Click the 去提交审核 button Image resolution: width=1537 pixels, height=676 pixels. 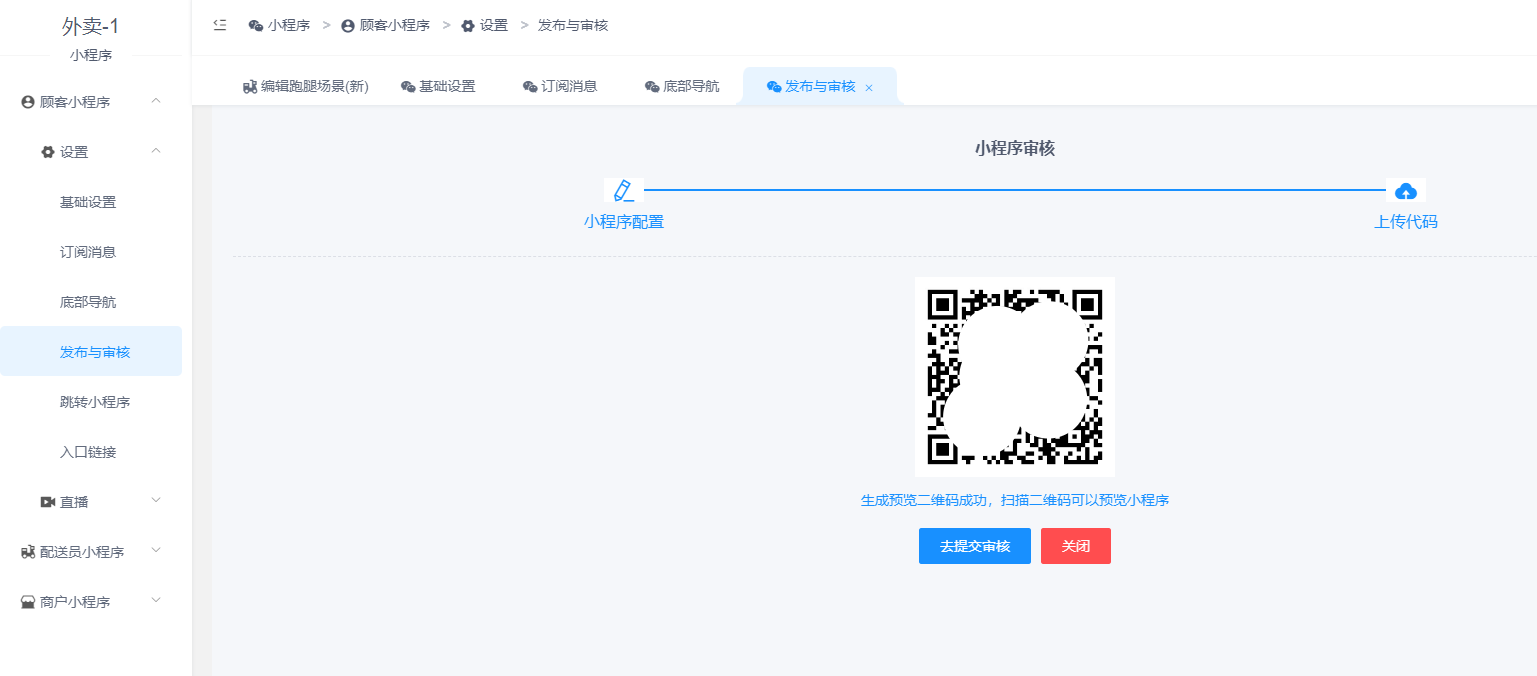975,546
